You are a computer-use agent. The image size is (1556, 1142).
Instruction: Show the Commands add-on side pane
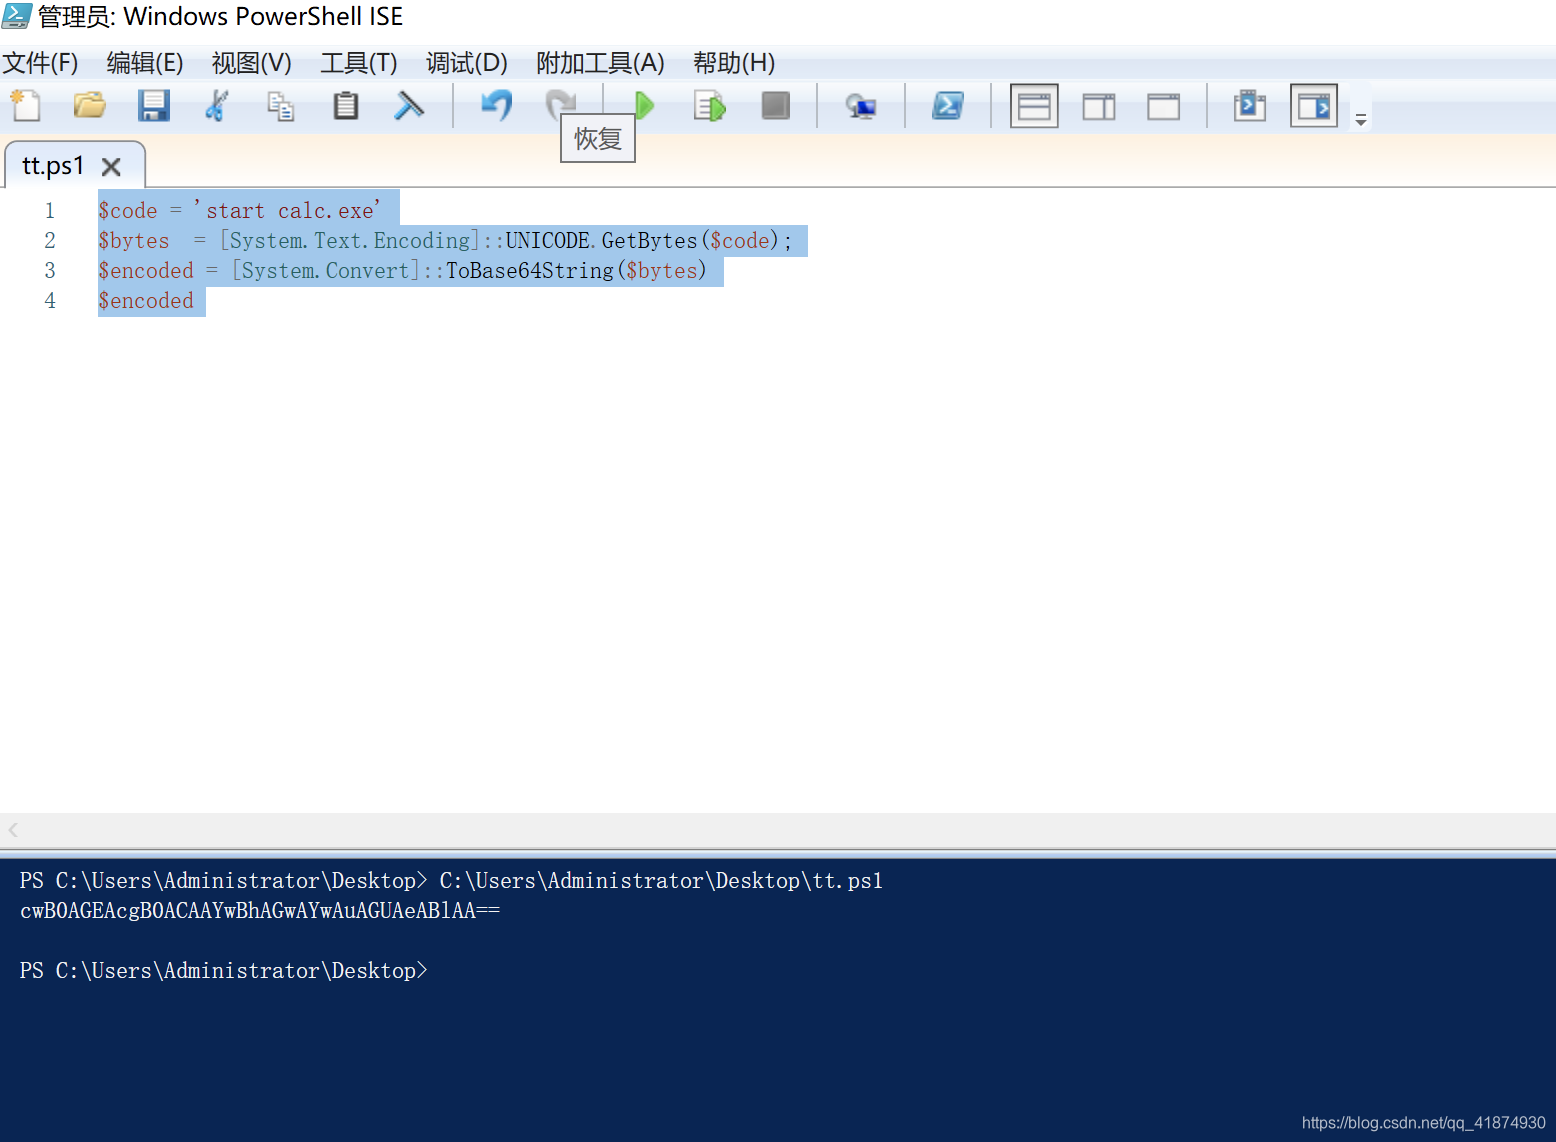1314,106
